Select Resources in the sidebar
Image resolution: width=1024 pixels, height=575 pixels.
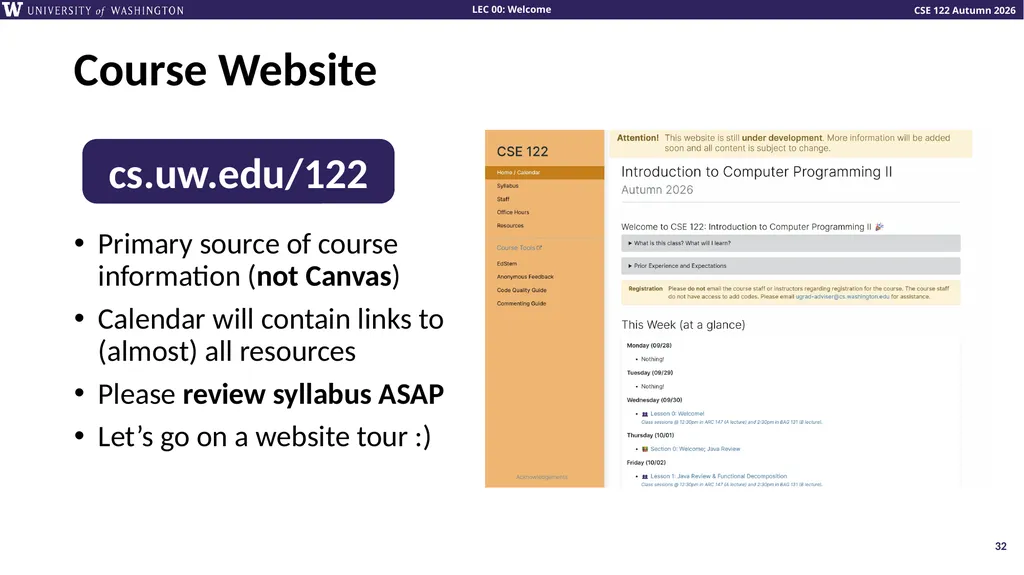[510, 226]
